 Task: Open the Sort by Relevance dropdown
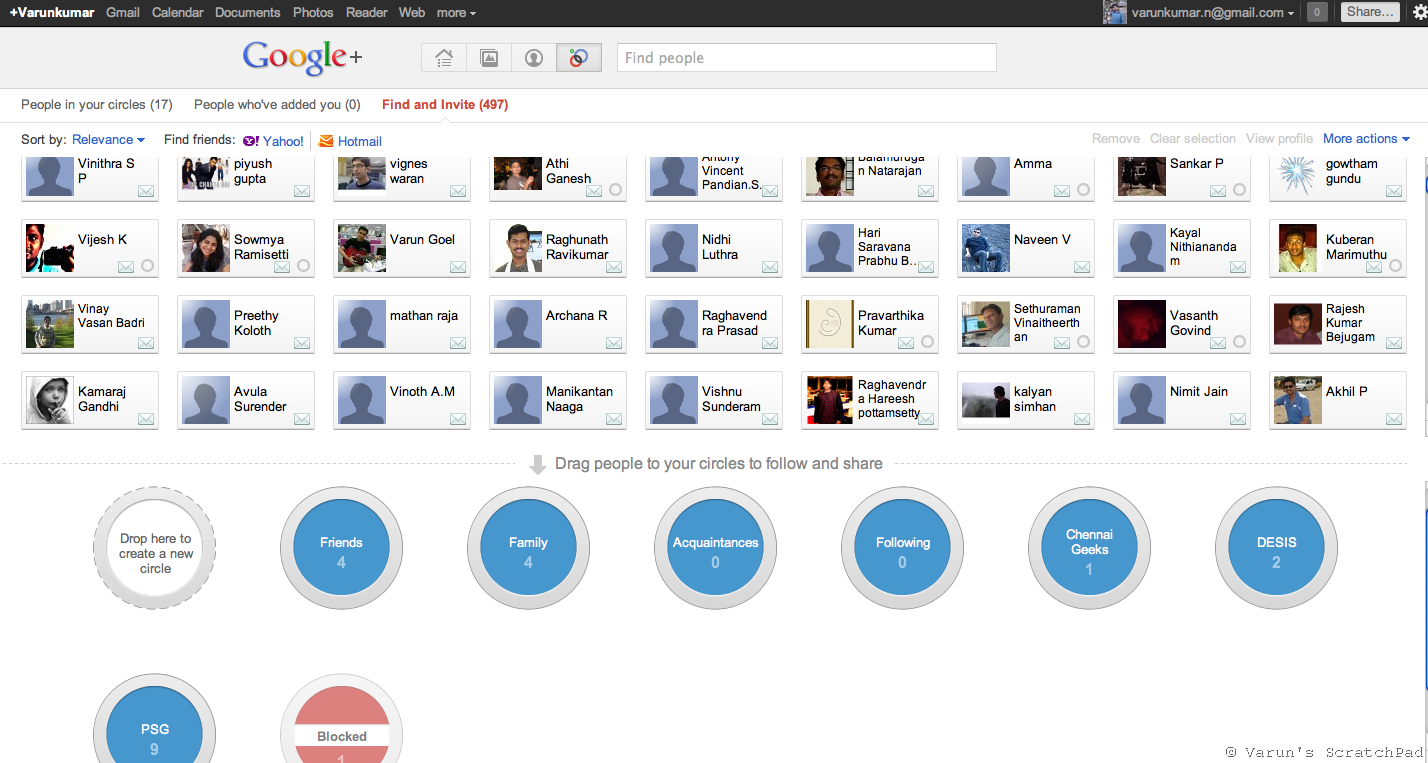[x=108, y=140]
